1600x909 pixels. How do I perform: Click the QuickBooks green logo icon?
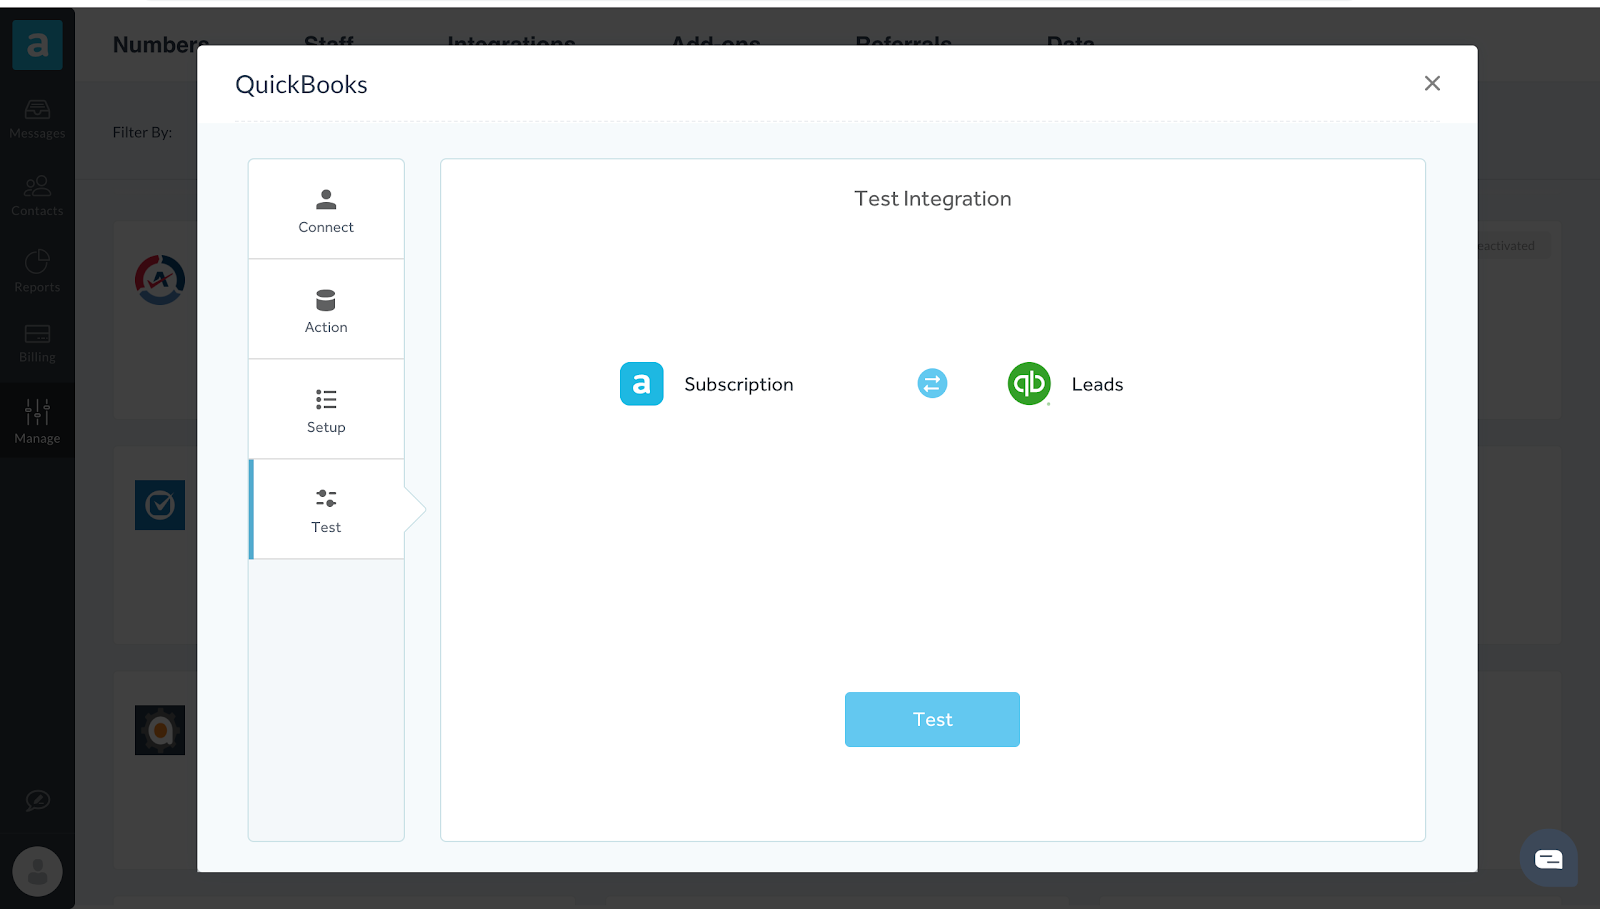click(1029, 383)
